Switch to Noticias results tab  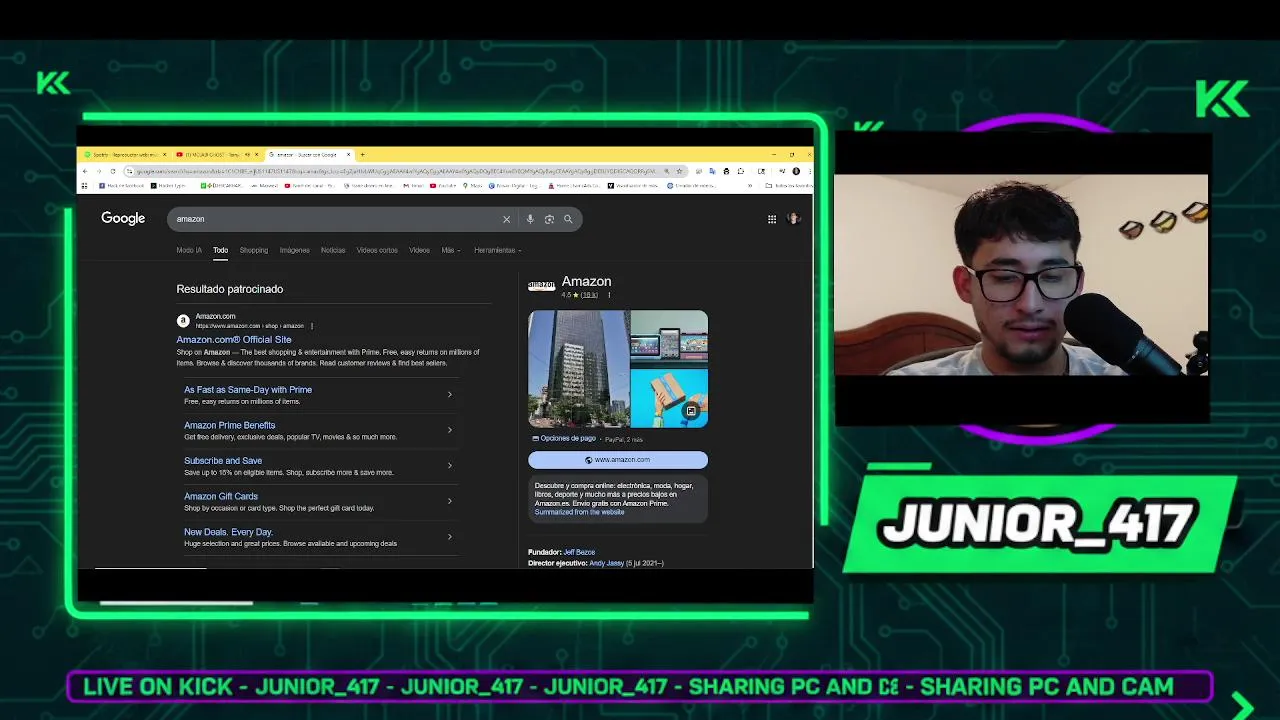333,250
